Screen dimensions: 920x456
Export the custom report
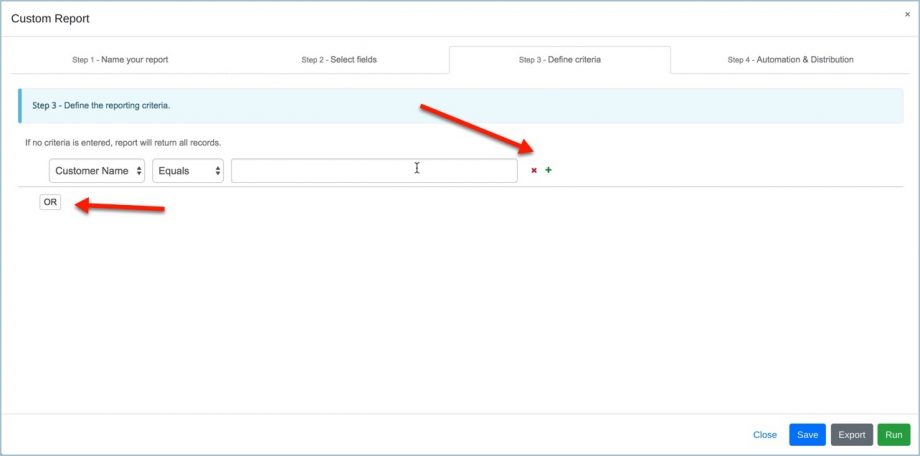852,435
